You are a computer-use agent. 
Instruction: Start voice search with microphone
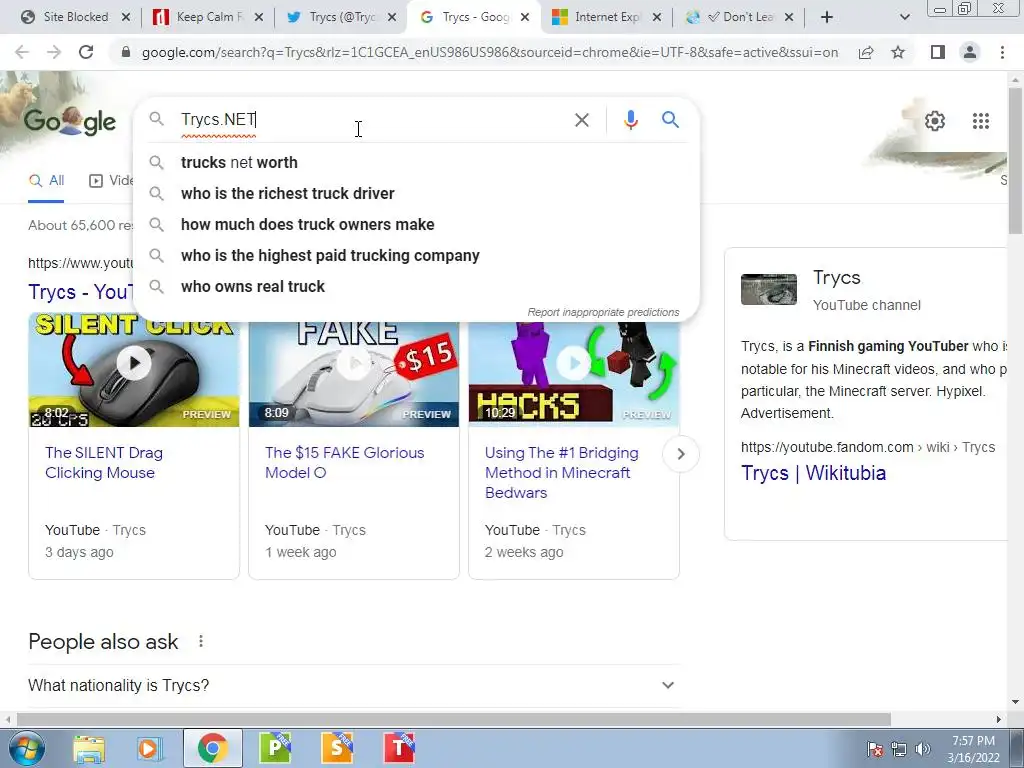tap(630, 120)
